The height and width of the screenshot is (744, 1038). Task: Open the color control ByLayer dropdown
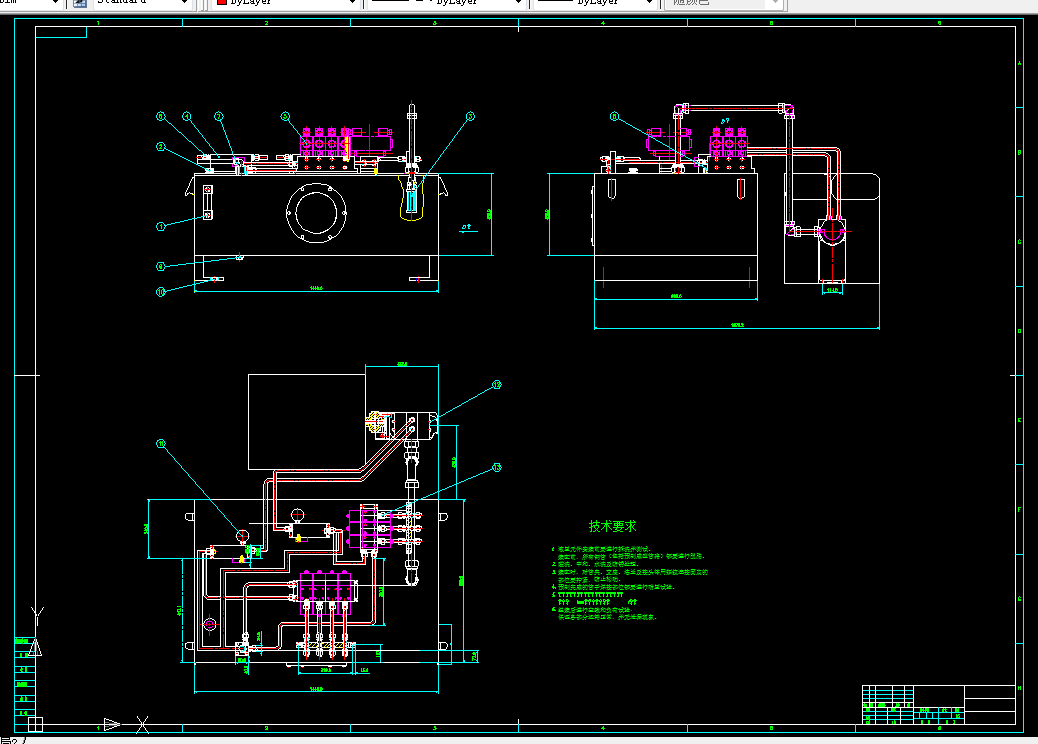click(x=286, y=3)
